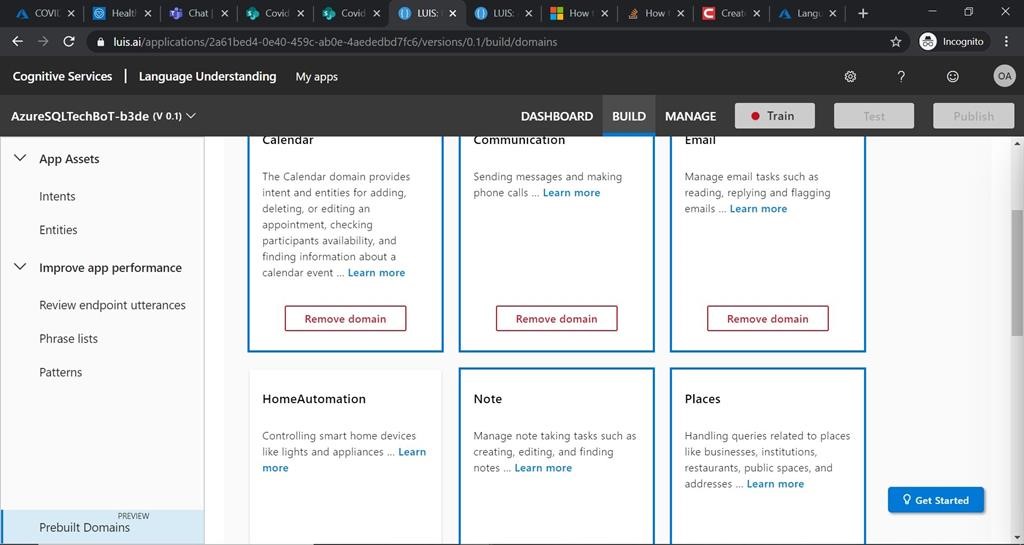
Task: Click the Publish button
Action: 973,116
